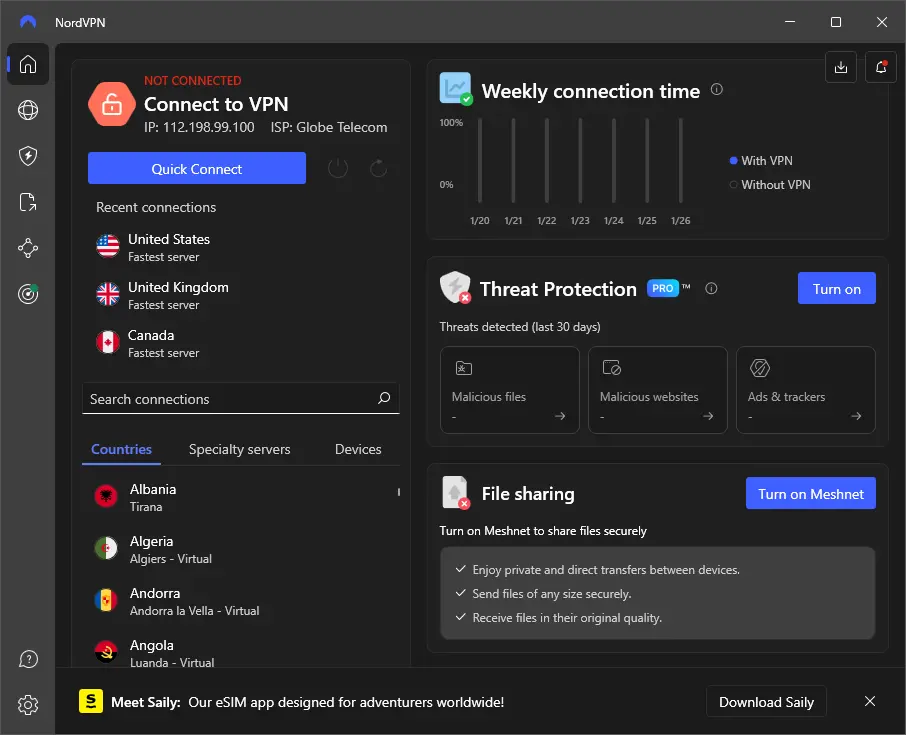Image resolution: width=906 pixels, height=735 pixels.
Task: Click the countries list scrollbar thumb
Action: [399, 492]
